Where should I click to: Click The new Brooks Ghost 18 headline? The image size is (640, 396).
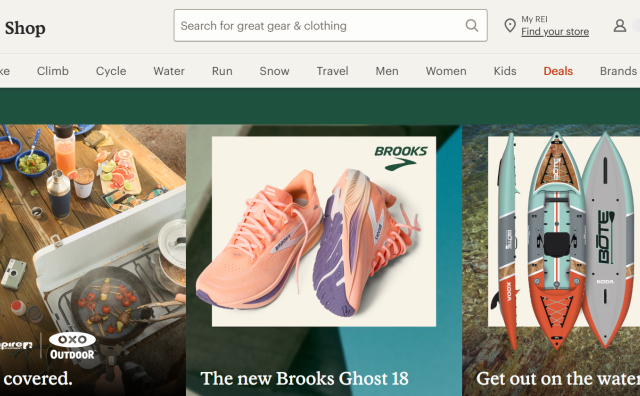coord(304,378)
